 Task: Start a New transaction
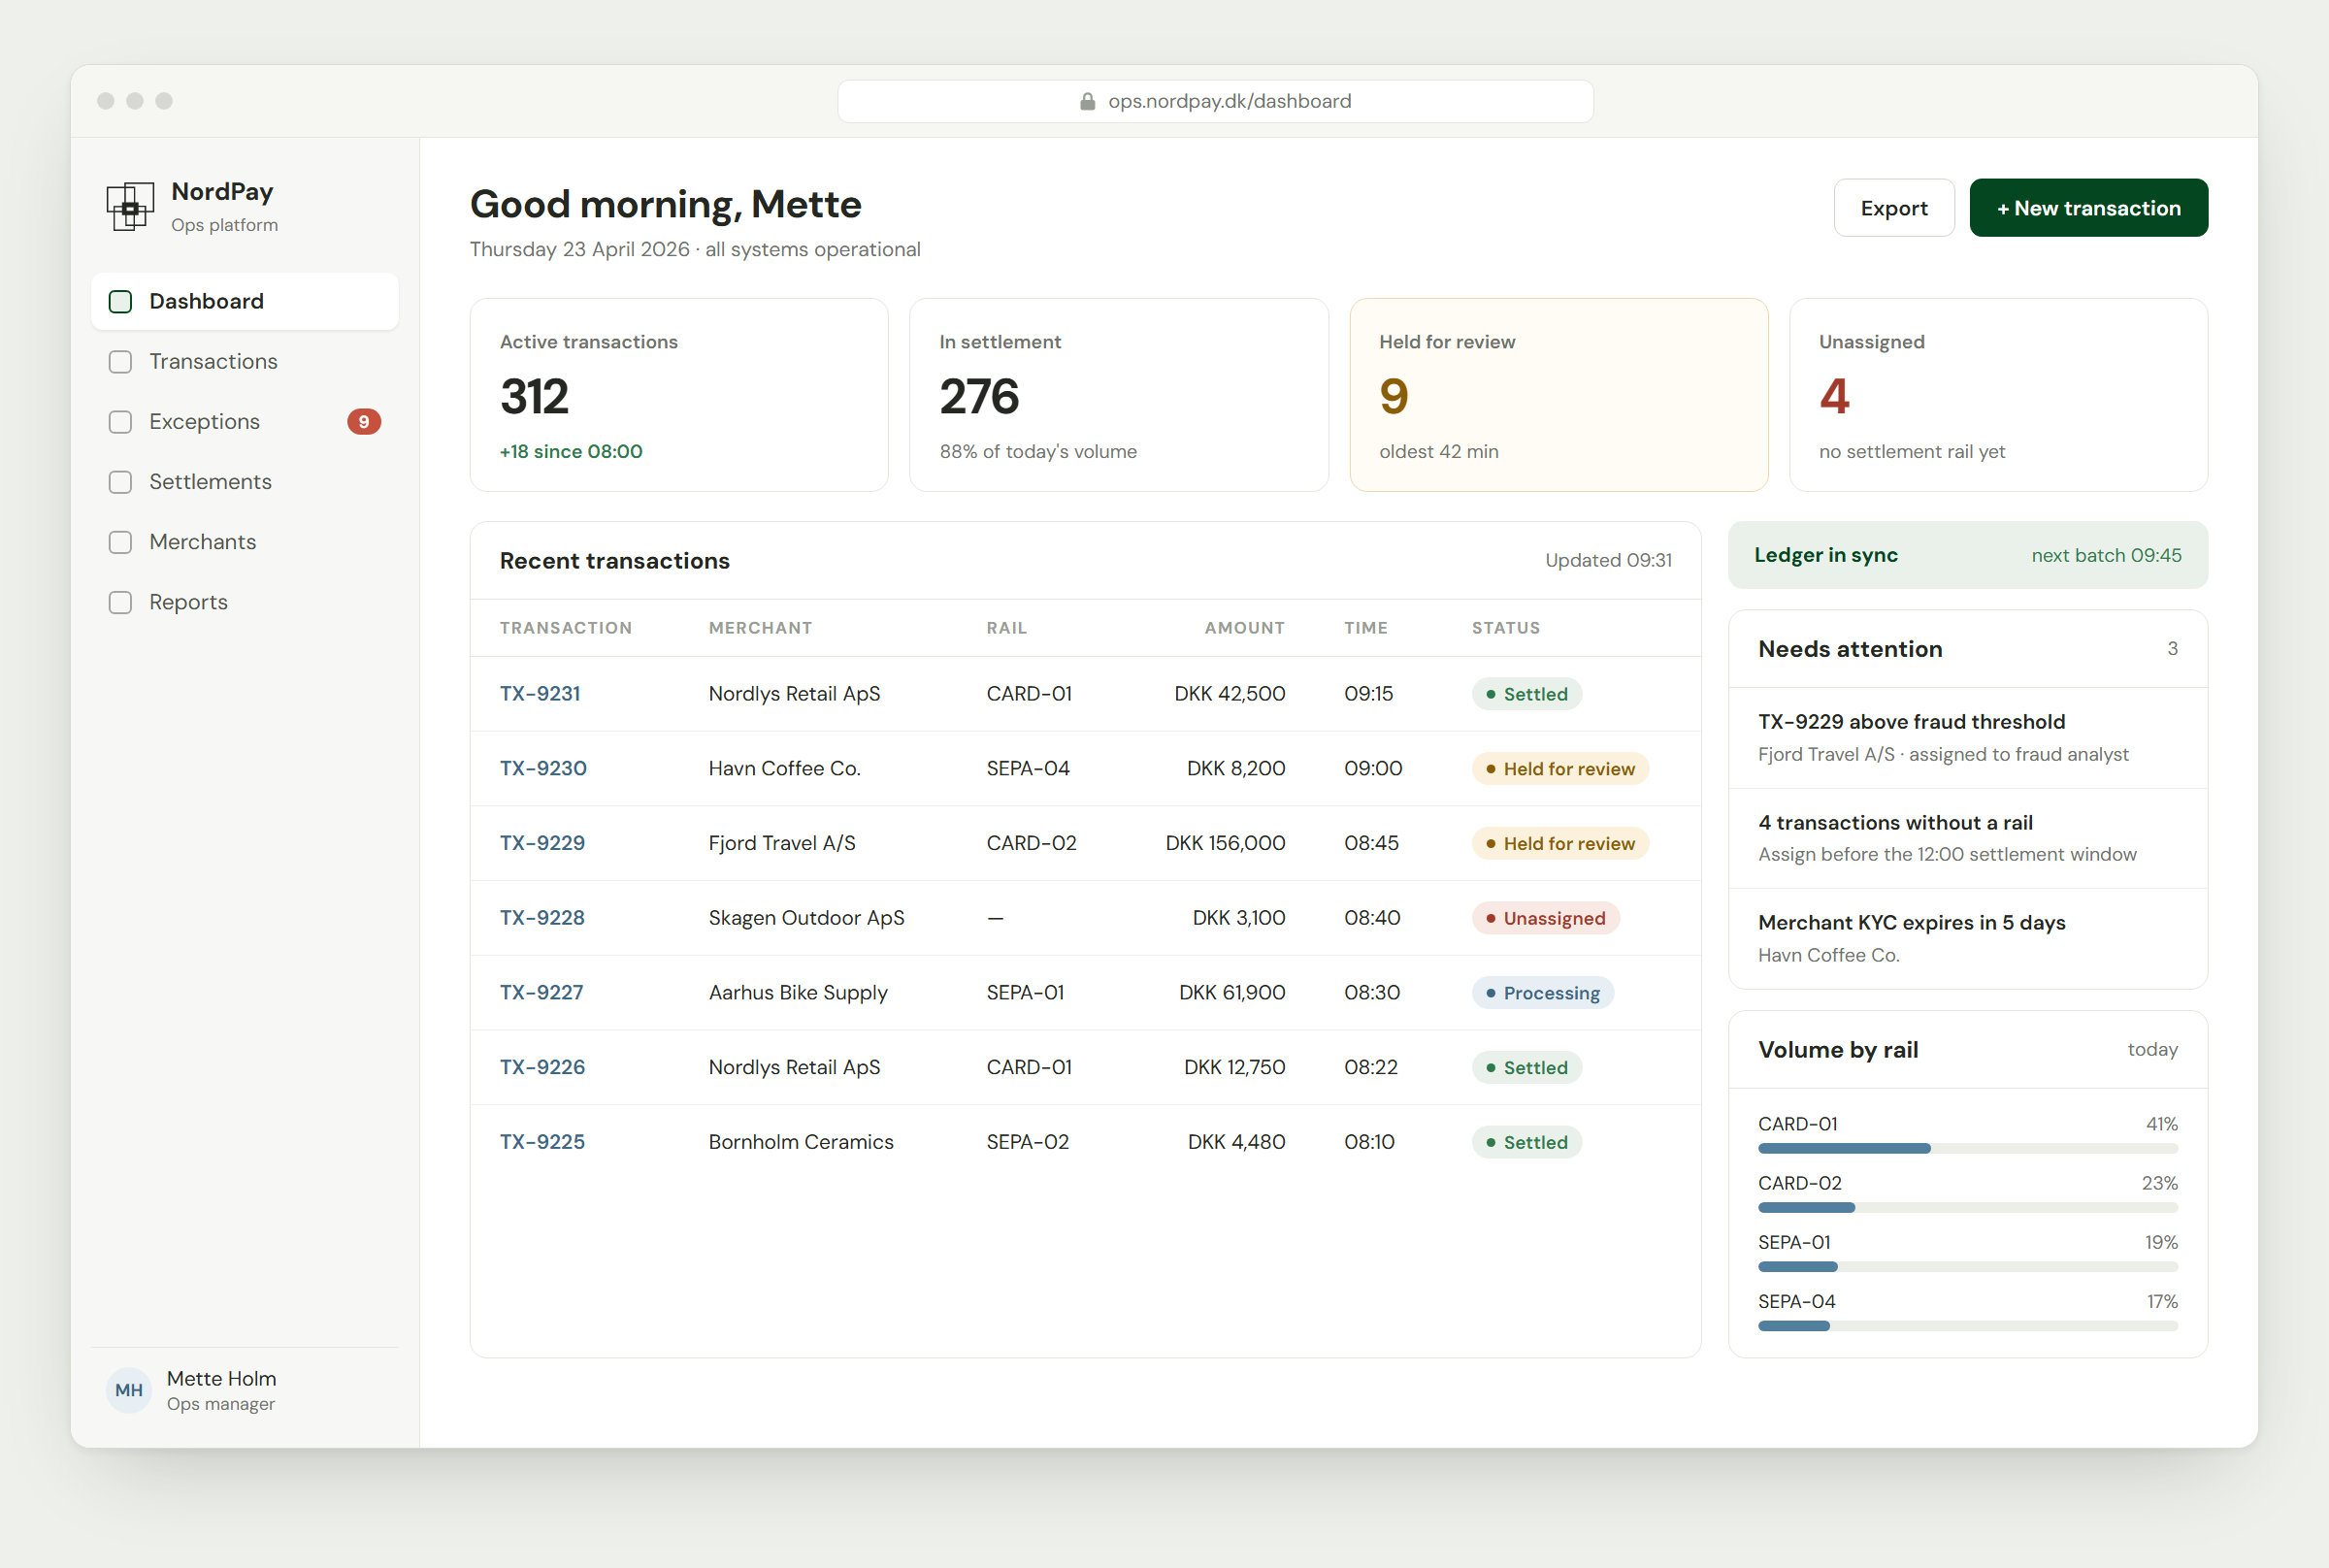(x=2088, y=208)
